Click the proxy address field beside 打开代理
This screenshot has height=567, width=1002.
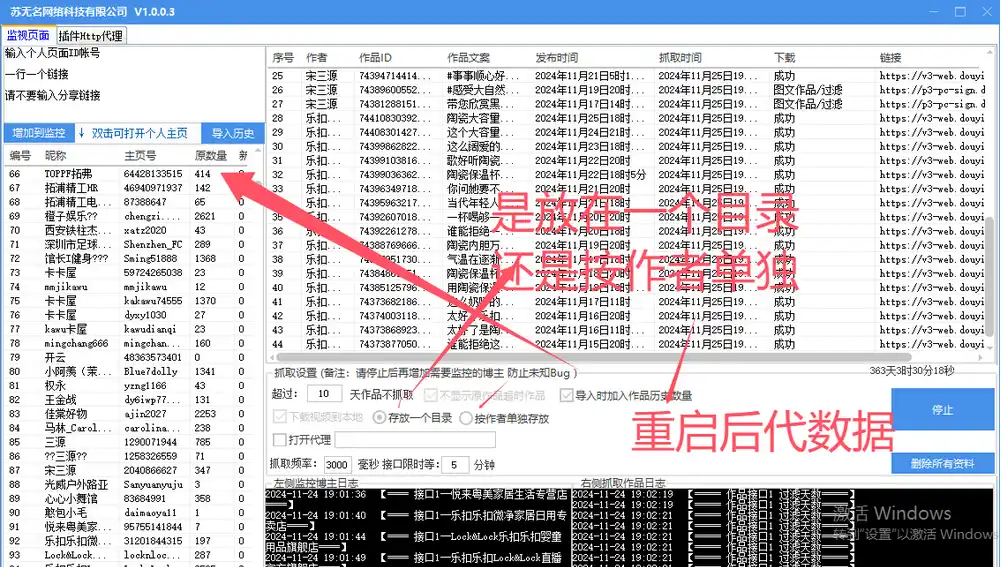point(415,440)
